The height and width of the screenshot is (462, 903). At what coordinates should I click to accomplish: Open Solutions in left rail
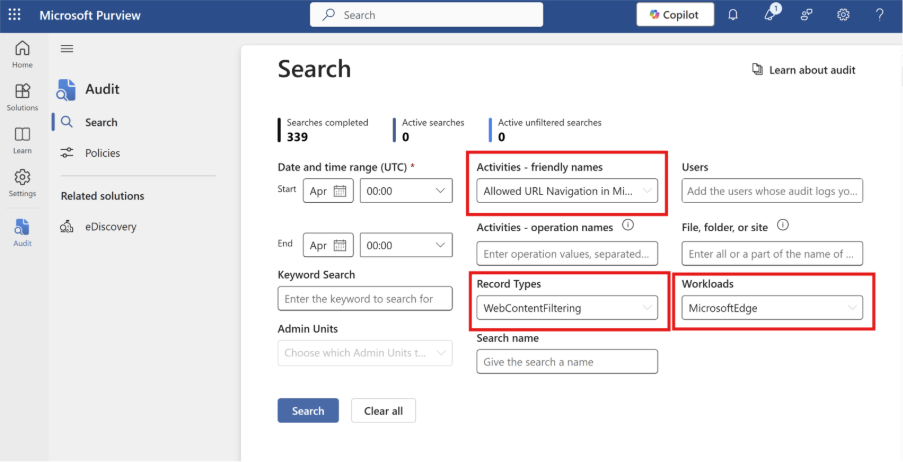[22, 97]
